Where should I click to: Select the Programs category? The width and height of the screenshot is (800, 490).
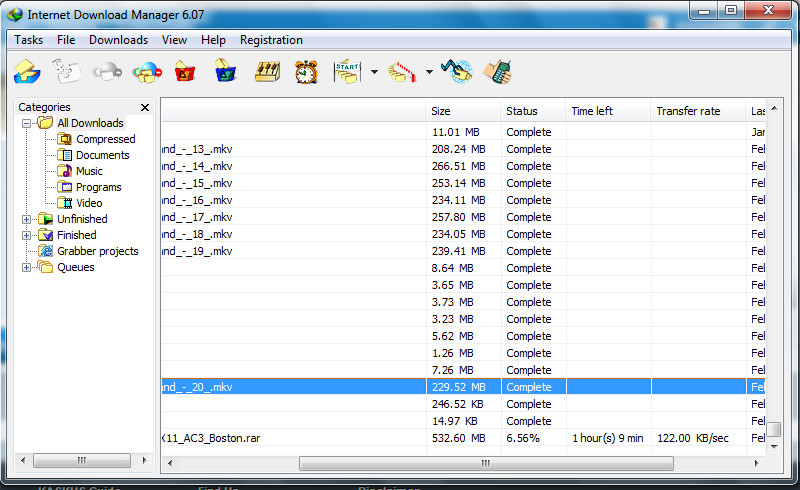pyautogui.click(x=98, y=187)
